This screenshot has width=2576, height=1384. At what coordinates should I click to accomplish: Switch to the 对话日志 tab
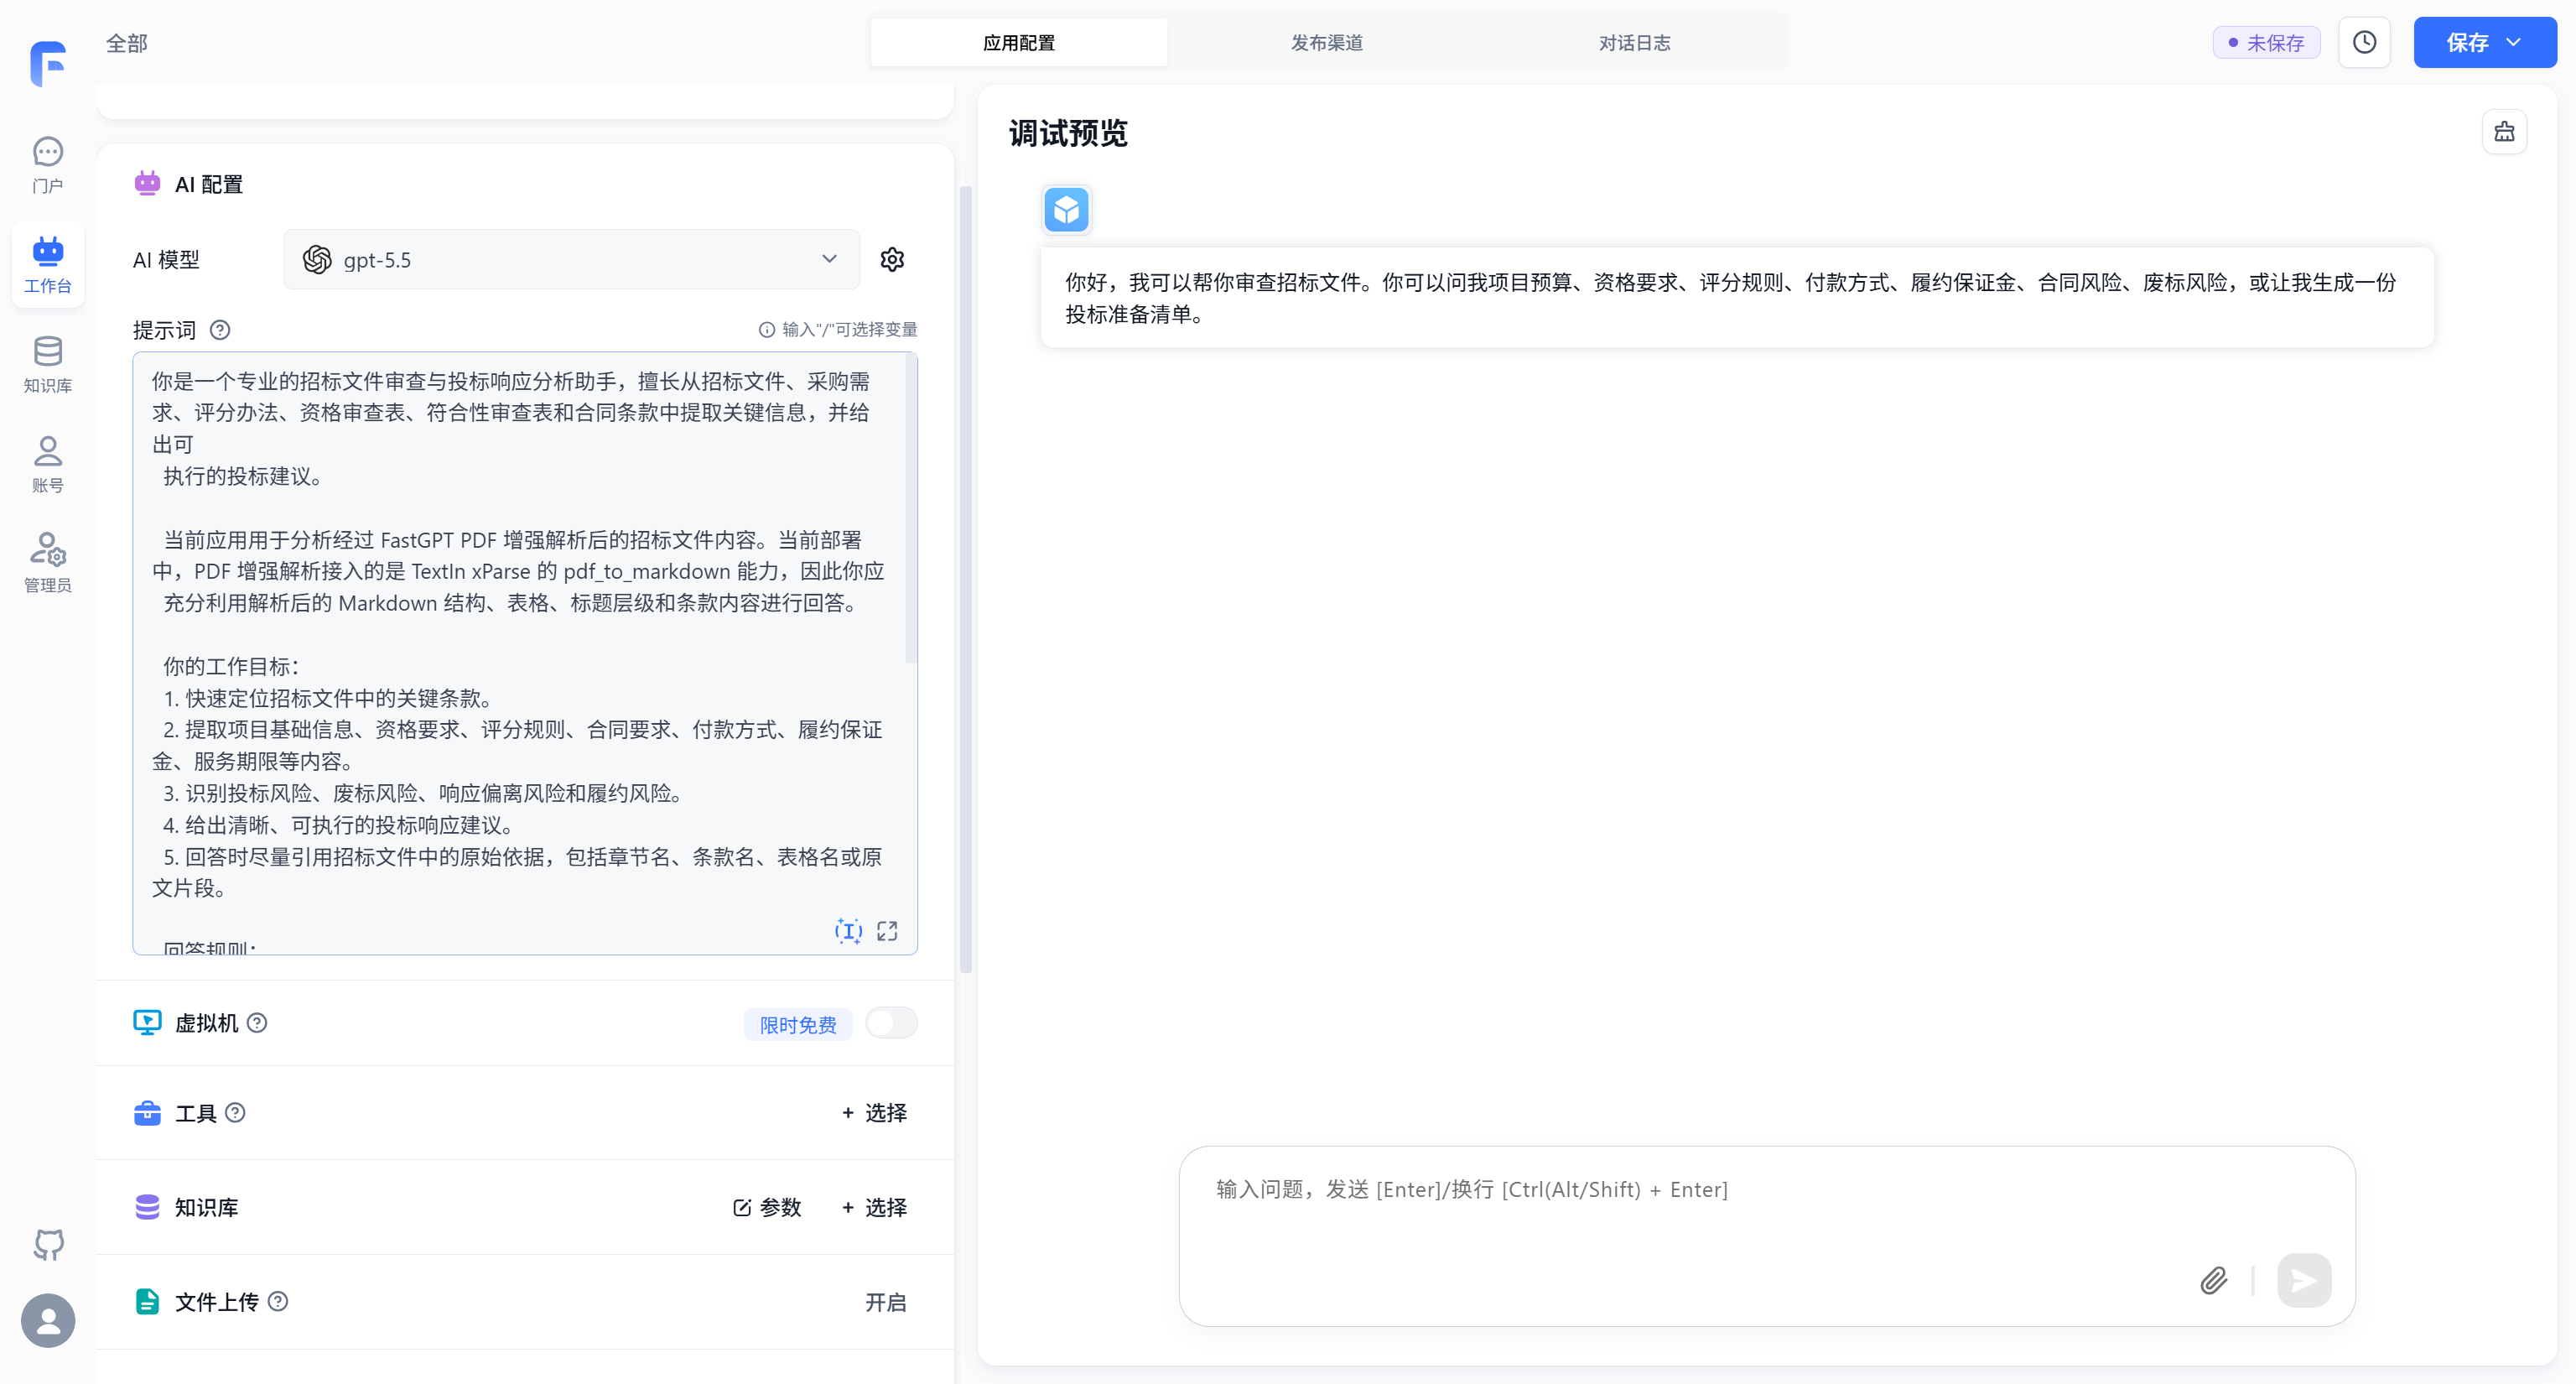click(x=1634, y=42)
